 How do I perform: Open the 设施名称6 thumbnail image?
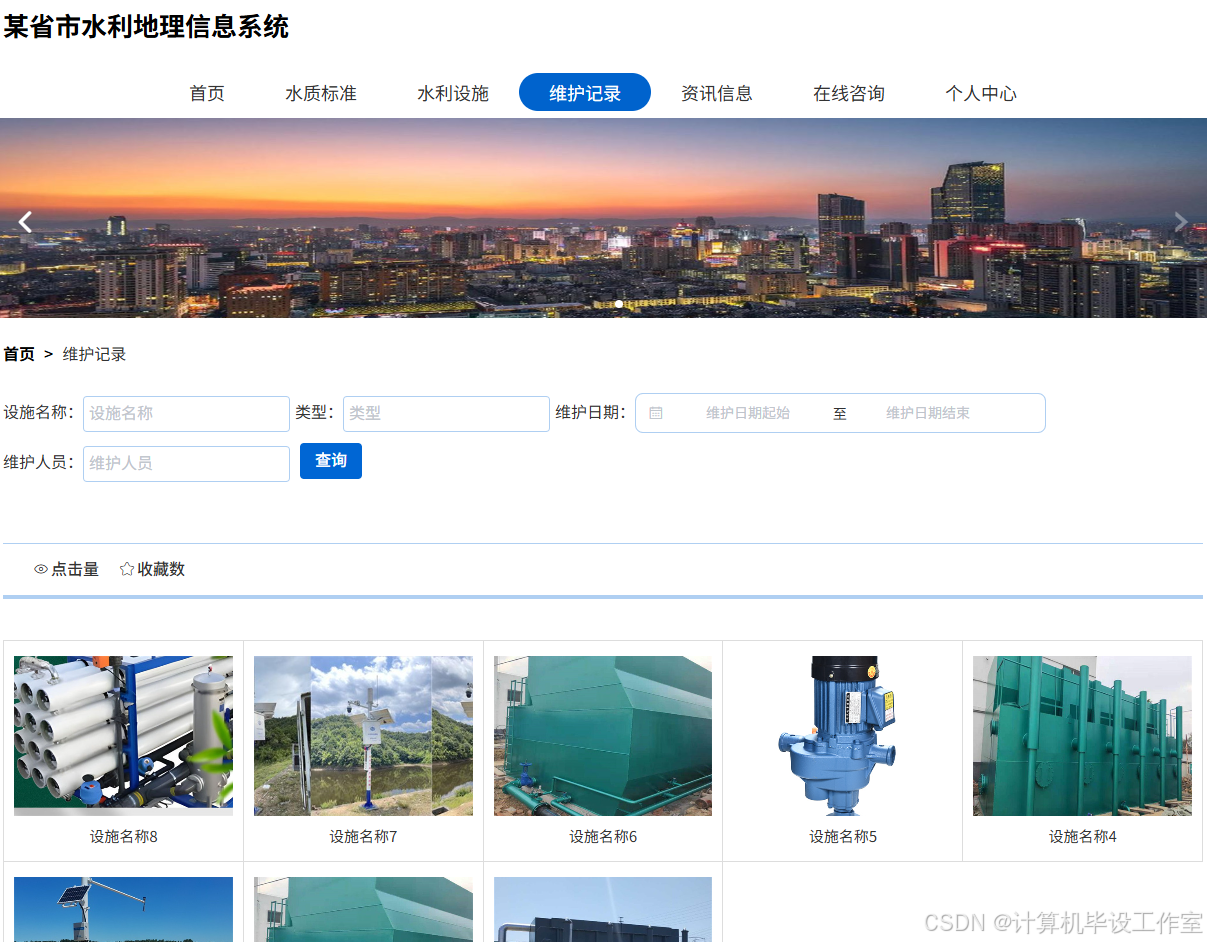[x=603, y=736]
